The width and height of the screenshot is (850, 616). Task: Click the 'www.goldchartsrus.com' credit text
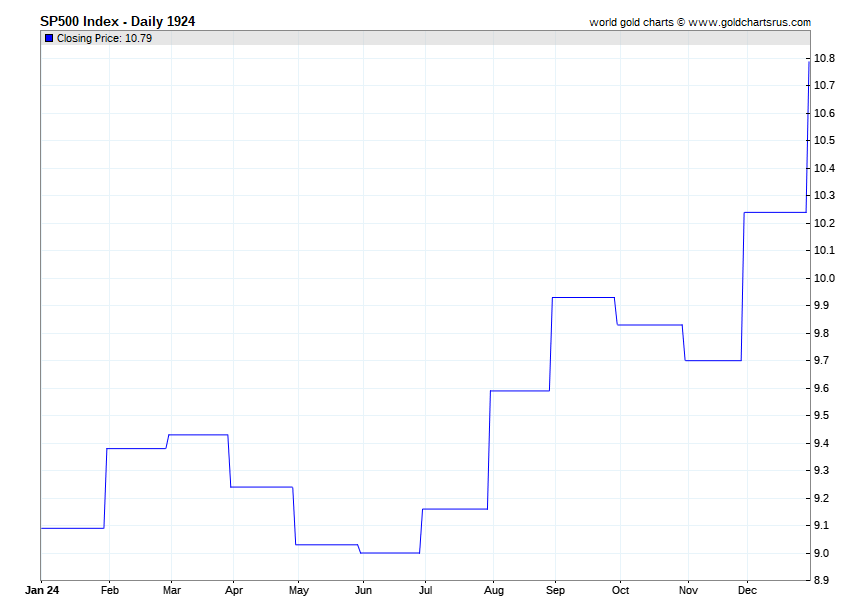[x=750, y=22]
